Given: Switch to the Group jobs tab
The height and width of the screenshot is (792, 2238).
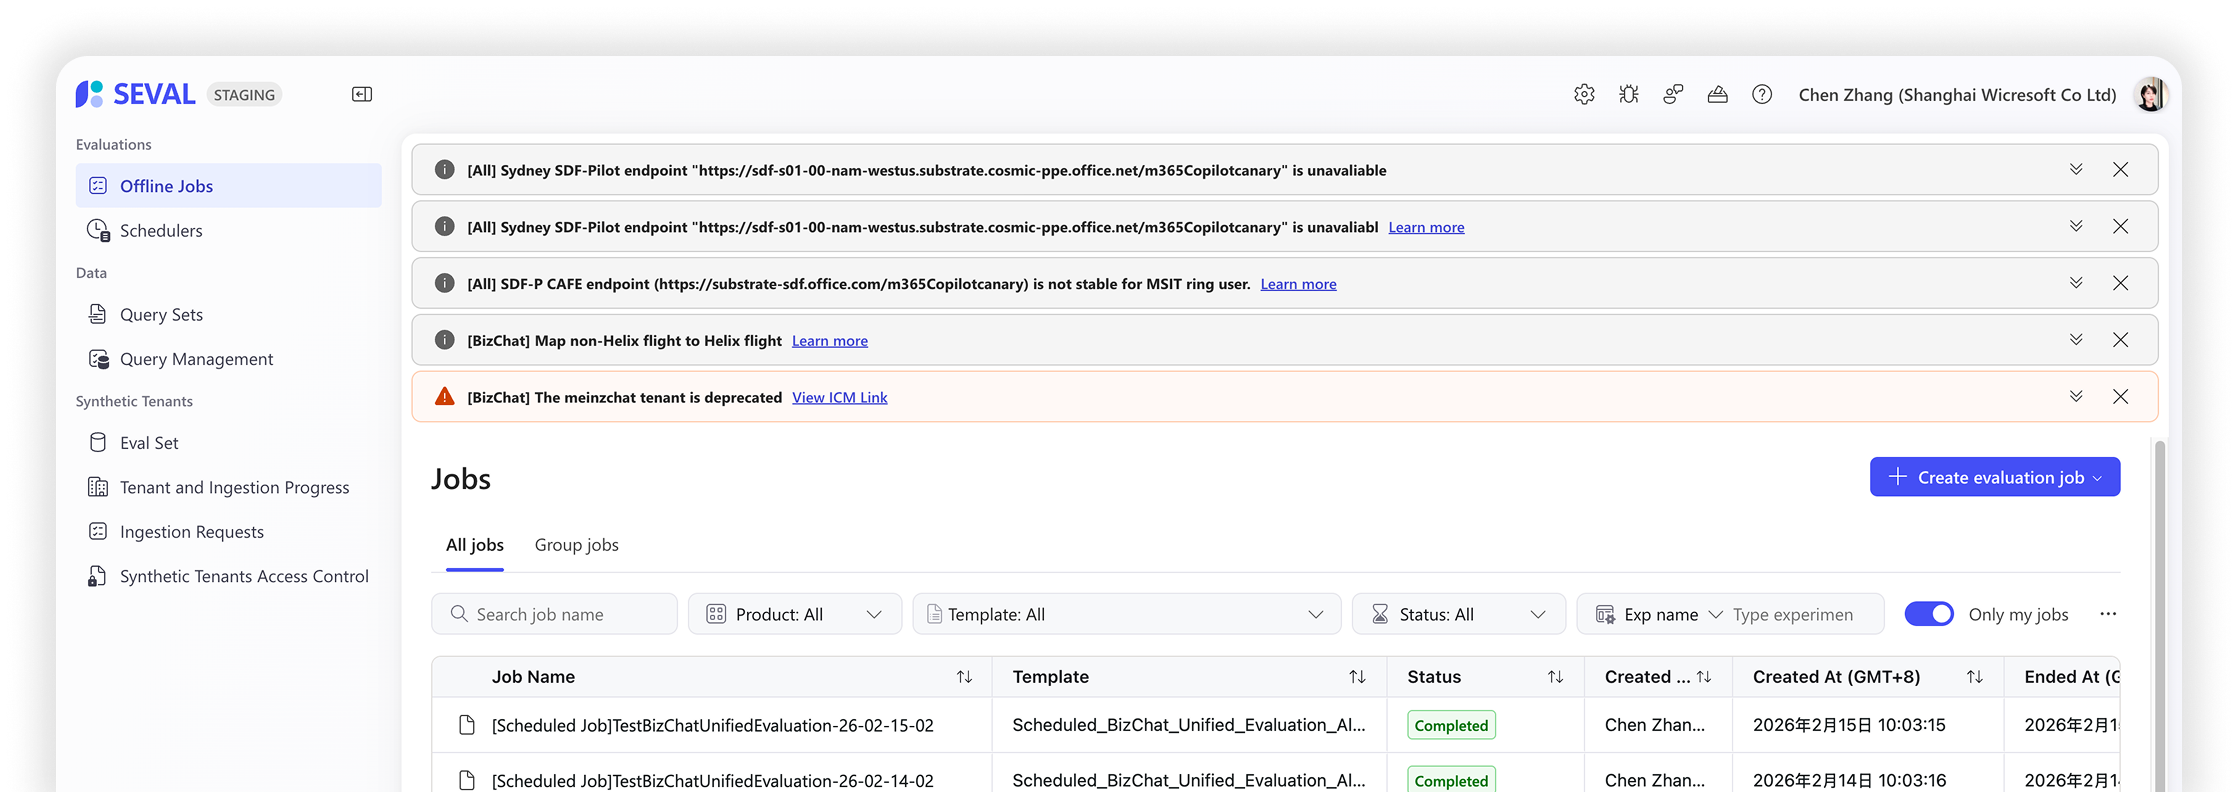Looking at the screenshot, I should tap(576, 545).
